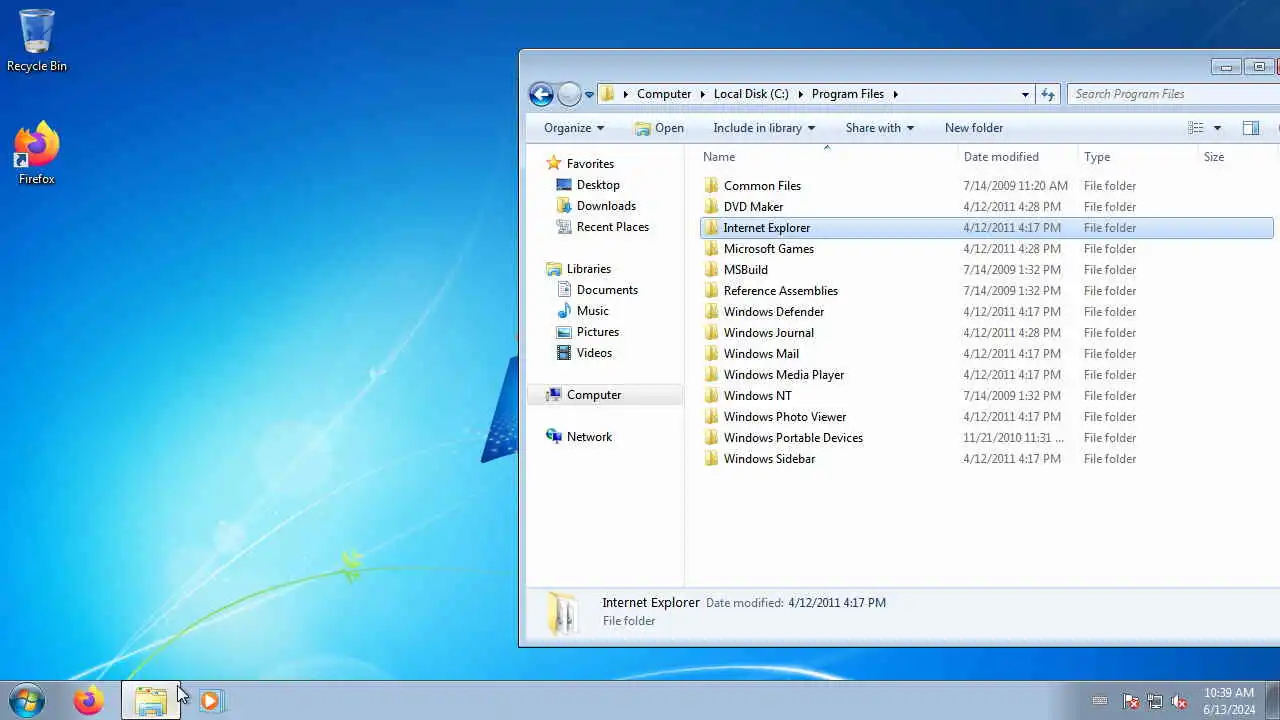
Task: Click the Network icon in navigation pane
Action: coord(554,437)
